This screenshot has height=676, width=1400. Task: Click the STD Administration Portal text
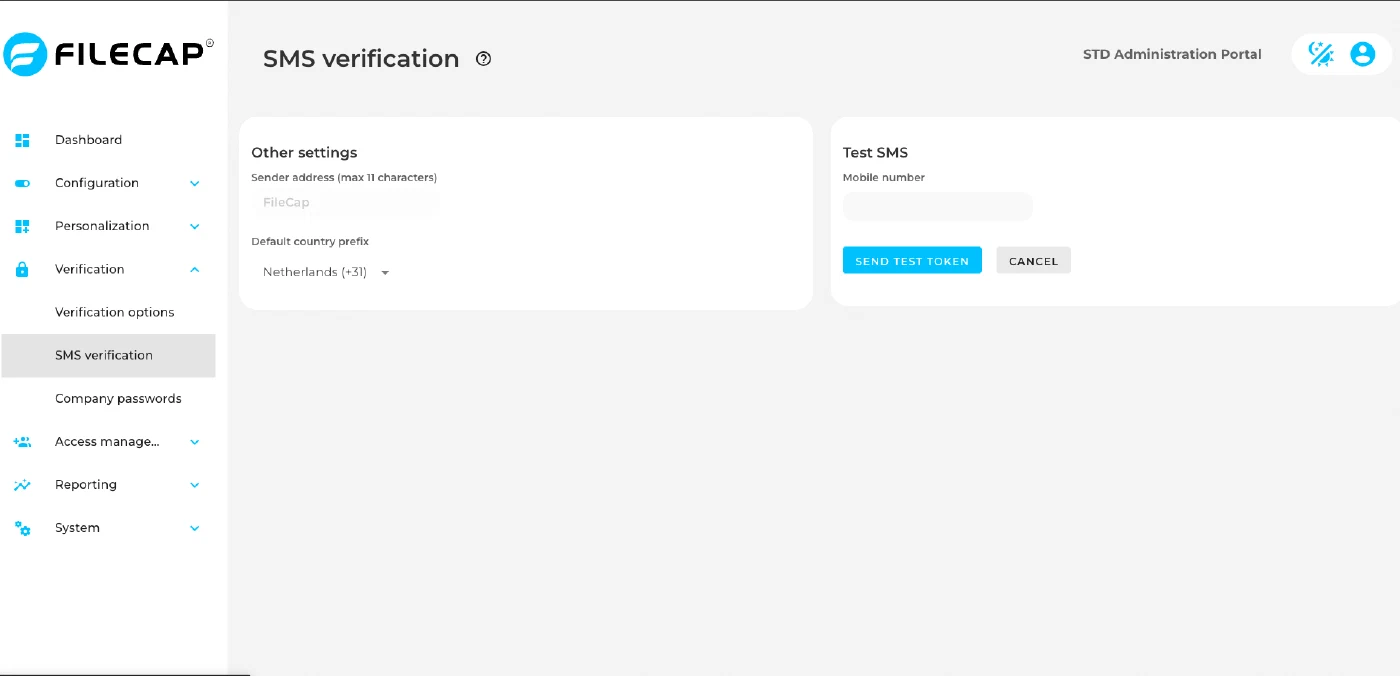click(x=1172, y=54)
